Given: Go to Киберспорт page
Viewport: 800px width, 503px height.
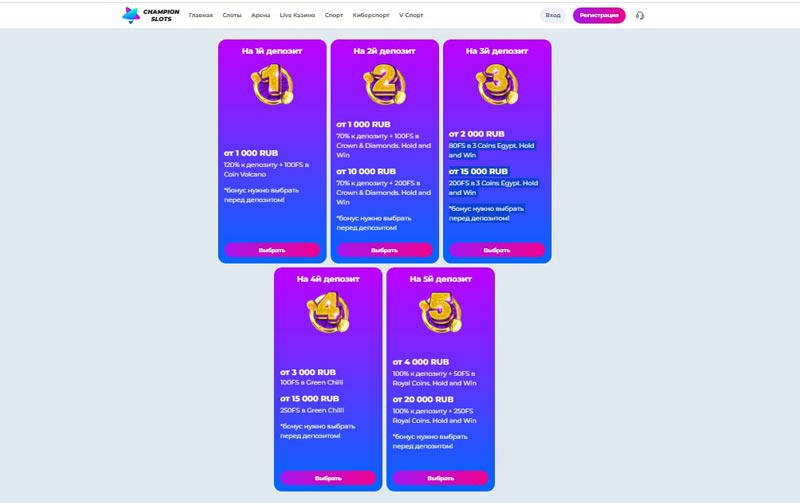Looking at the screenshot, I should (371, 15).
